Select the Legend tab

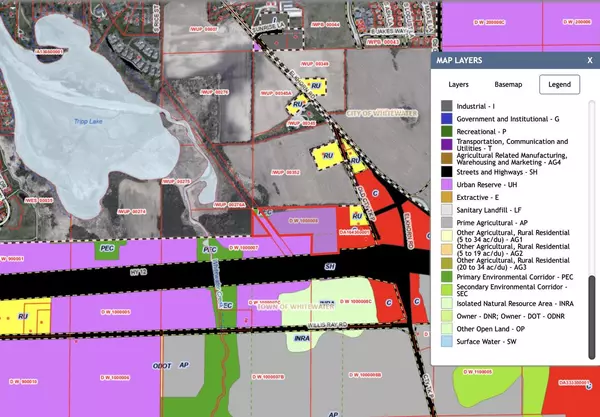[x=559, y=85]
